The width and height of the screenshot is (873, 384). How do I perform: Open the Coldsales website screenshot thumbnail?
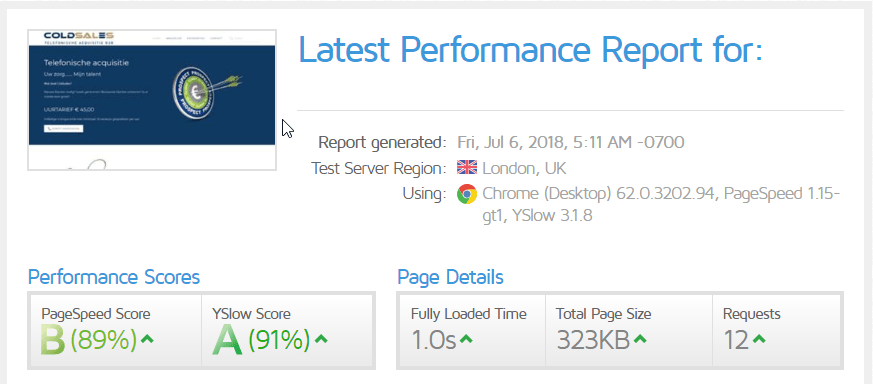pyautogui.click(x=152, y=100)
